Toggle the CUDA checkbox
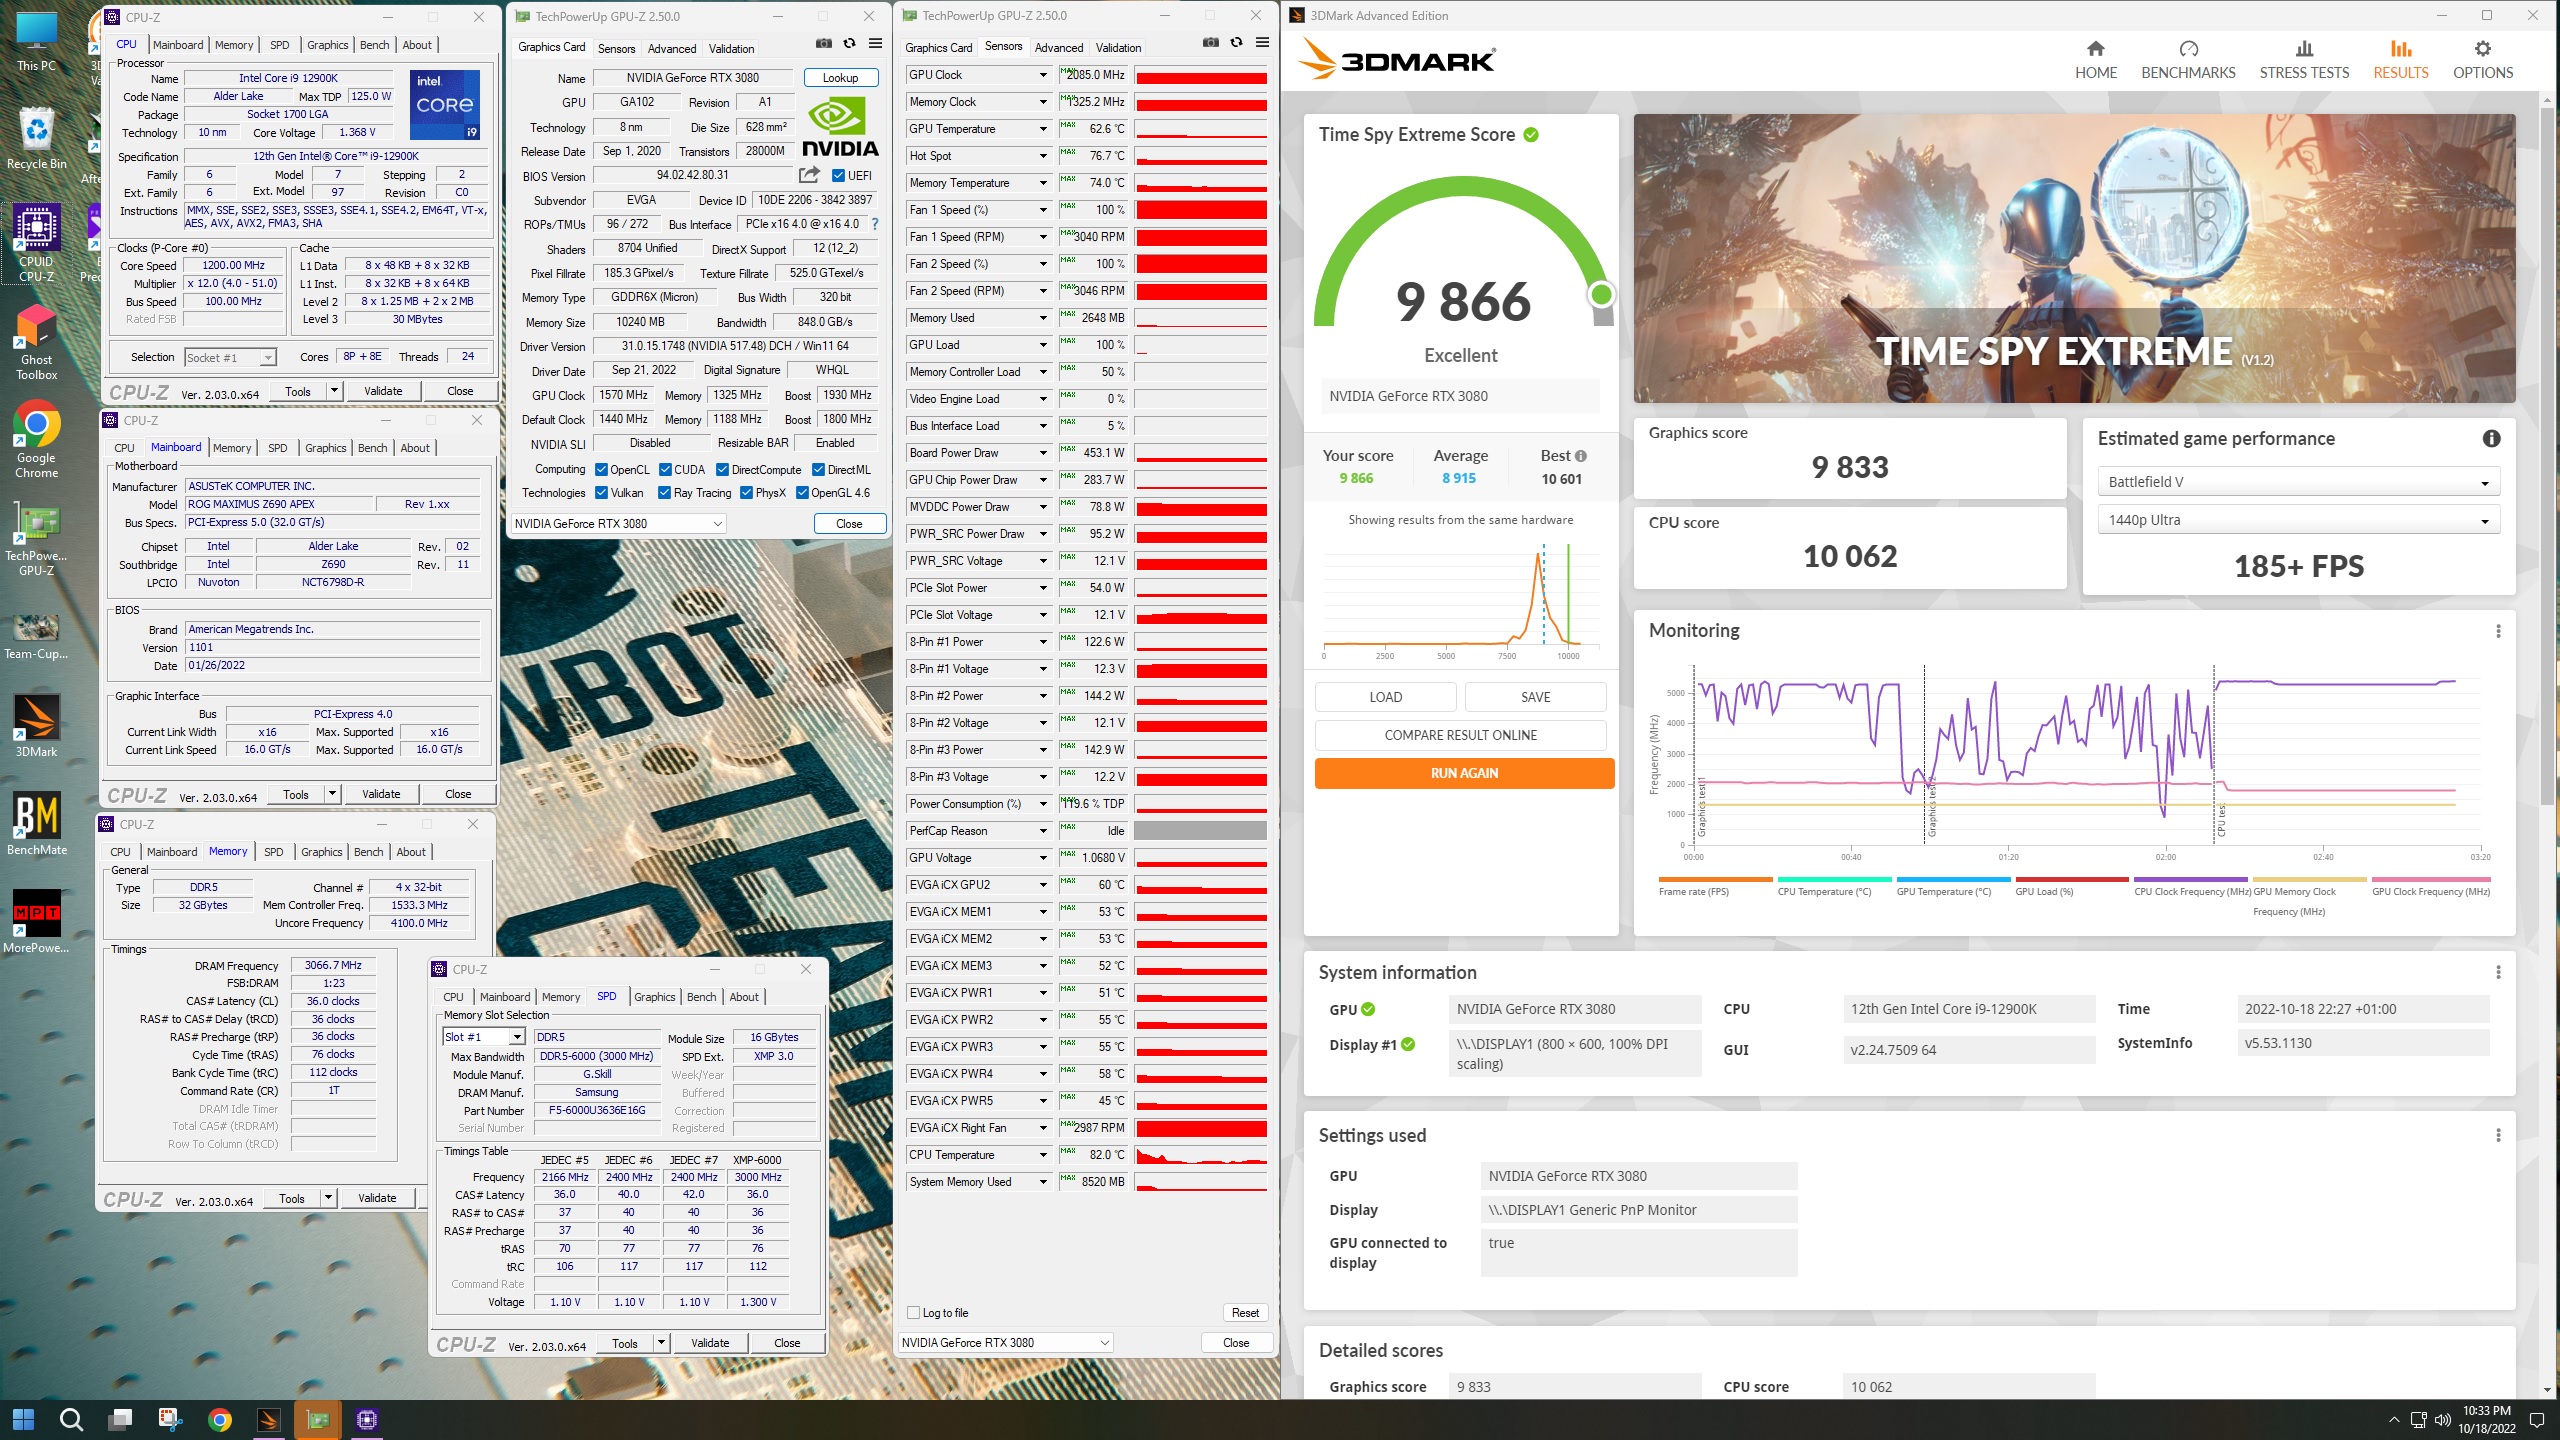2560x1440 pixels. (665, 470)
